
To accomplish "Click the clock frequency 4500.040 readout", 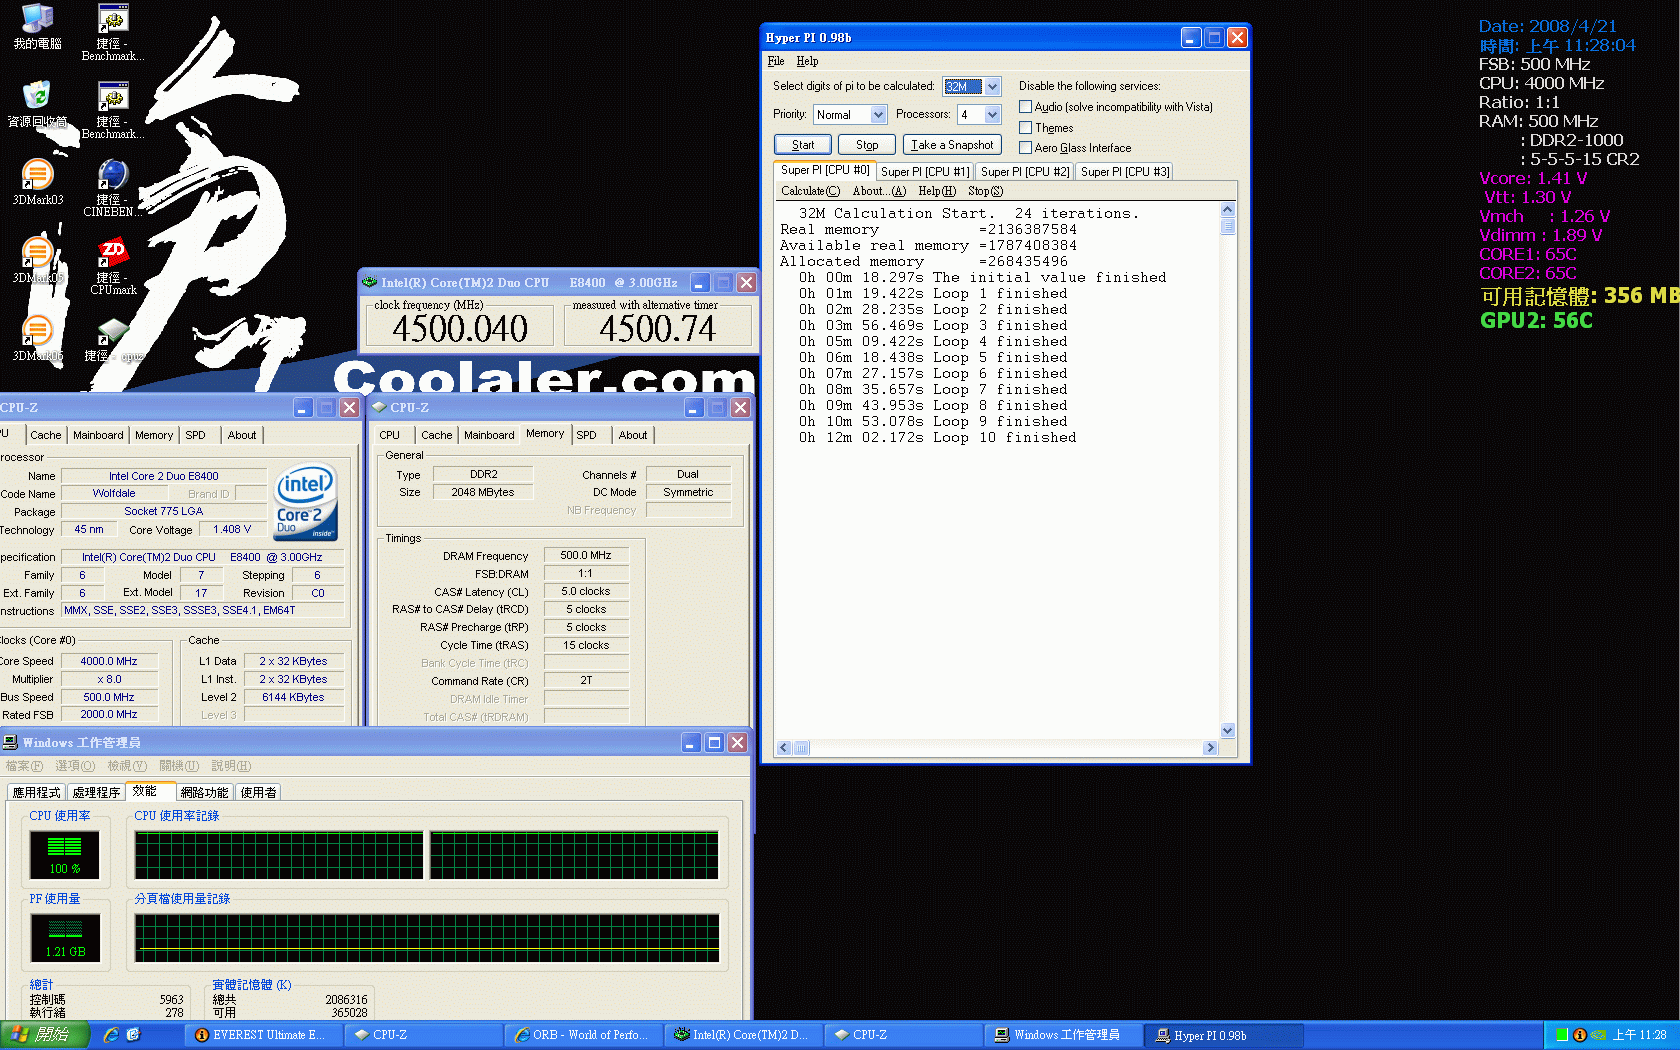I will (x=460, y=328).
